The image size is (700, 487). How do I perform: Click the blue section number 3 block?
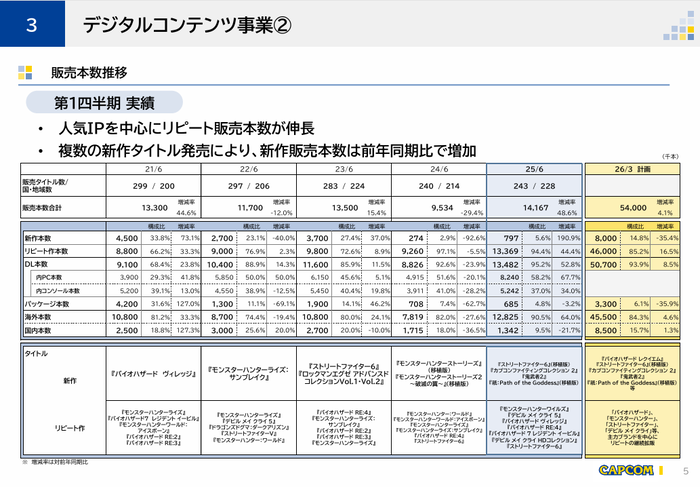click(32, 24)
